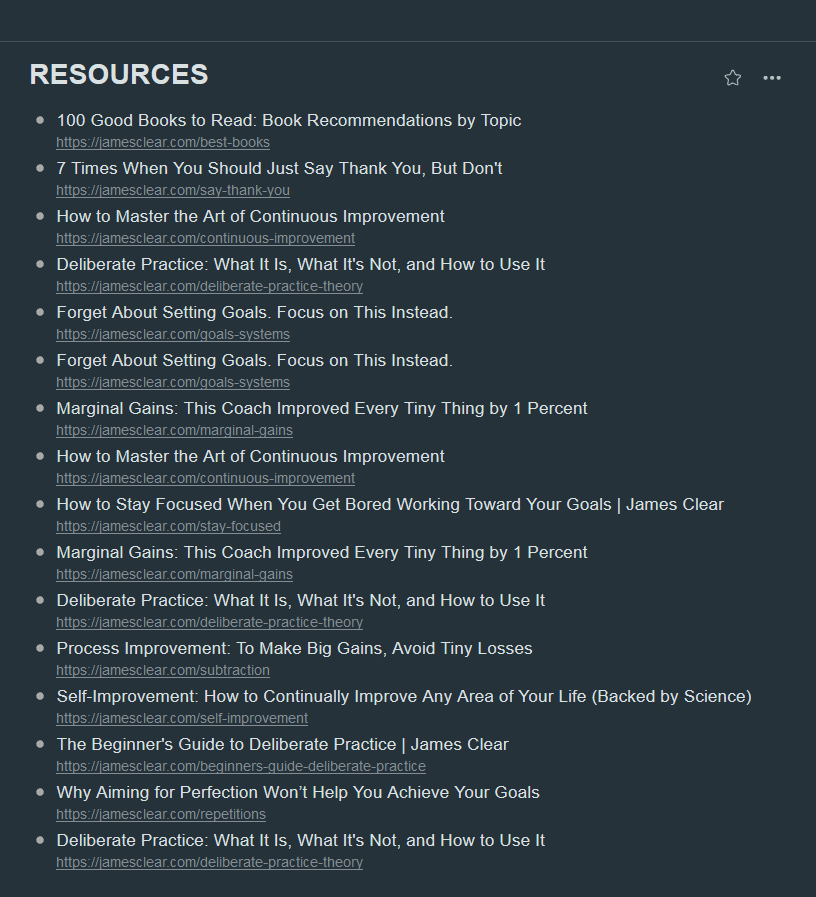Open deliberate-practice-theory link under Why Aiming for Perfection entry
This screenshot has height=897, width=816.
pyautogui.click(x=209, y=862)
